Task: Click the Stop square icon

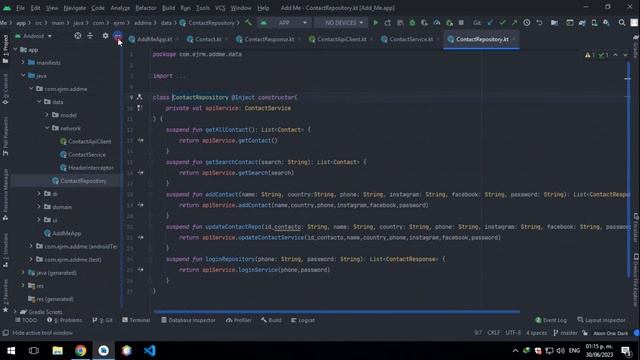Action: tap(461, 23)
